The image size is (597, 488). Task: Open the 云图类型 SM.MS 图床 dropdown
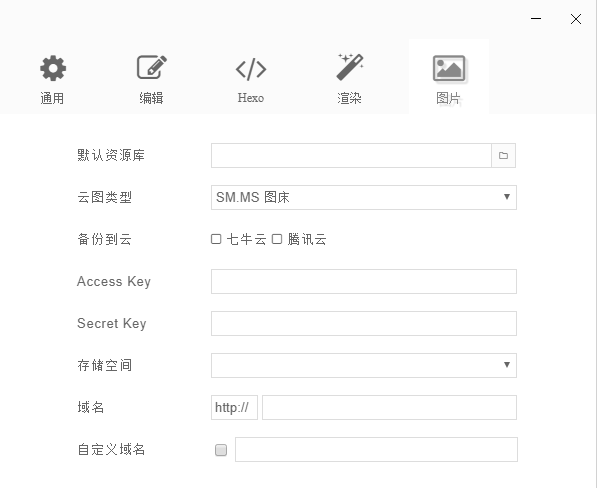point(364,197)
